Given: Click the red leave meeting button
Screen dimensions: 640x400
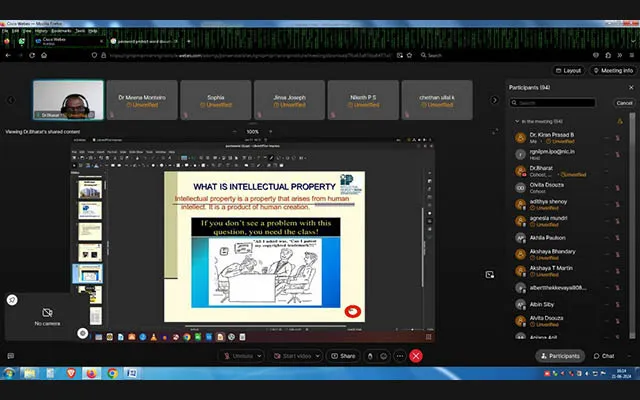Looking at the screenshot, I should pos(416,356).
